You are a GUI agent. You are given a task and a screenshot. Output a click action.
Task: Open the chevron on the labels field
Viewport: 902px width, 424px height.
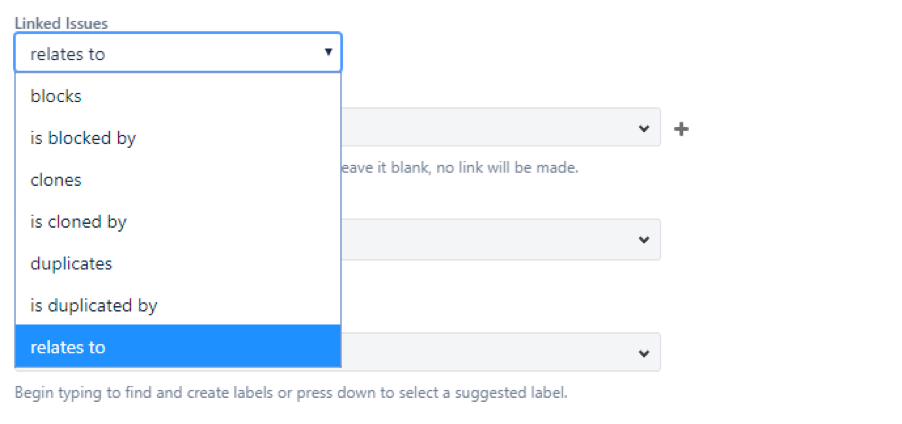[644, 353]
